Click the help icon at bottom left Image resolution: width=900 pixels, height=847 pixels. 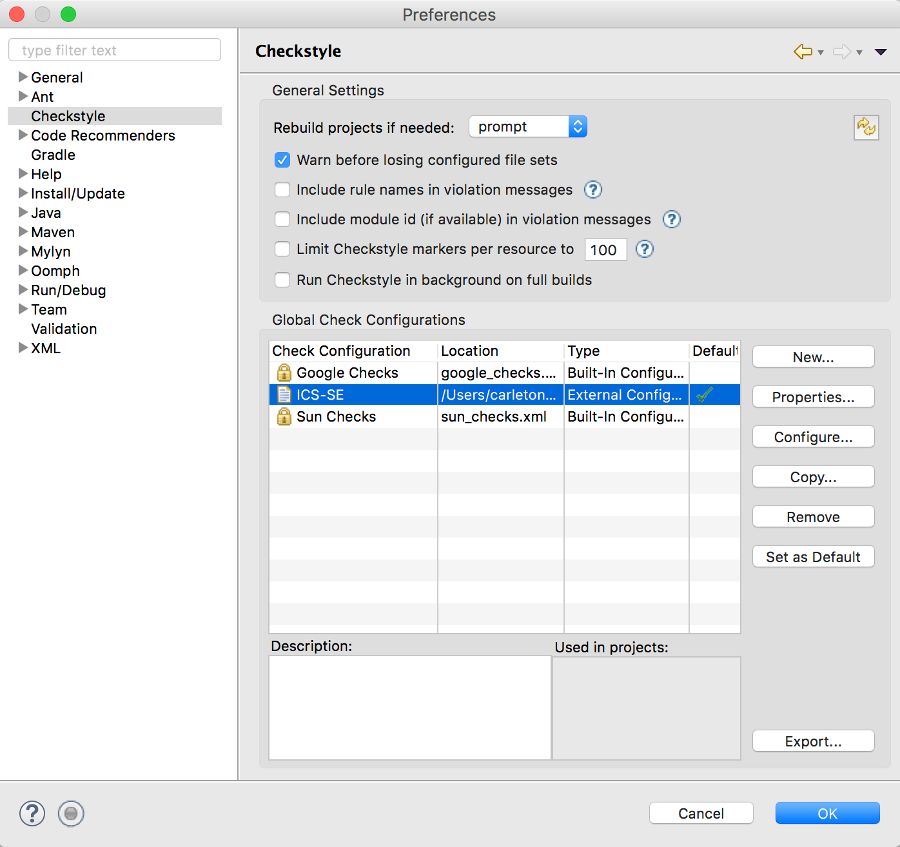(x=31, y=813)
